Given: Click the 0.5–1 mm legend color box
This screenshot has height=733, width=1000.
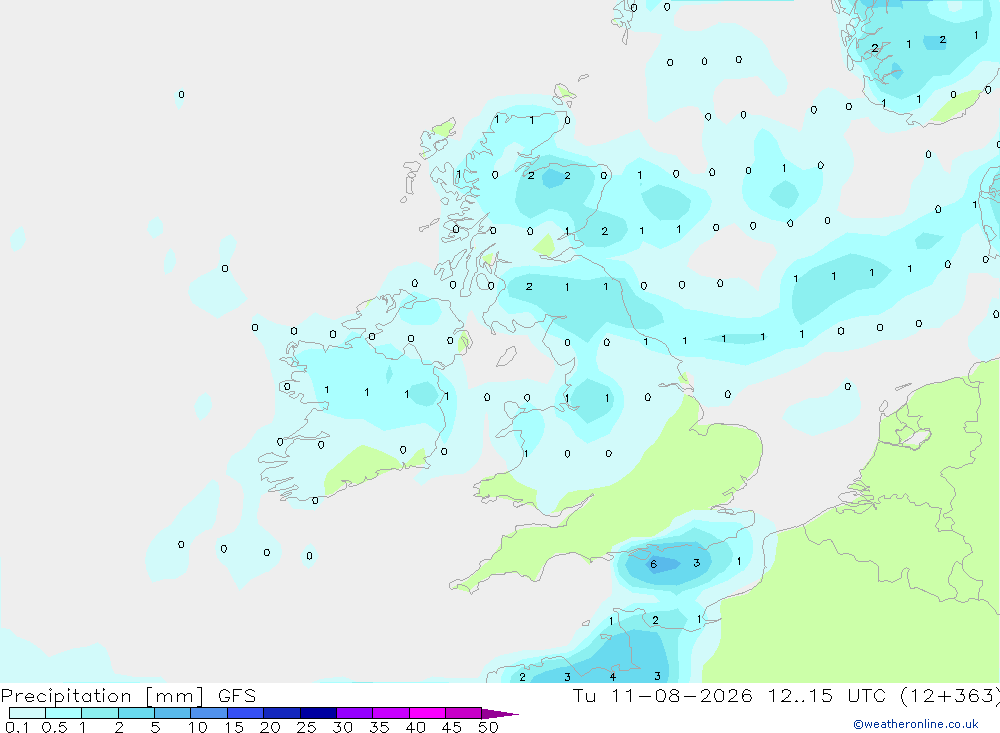Looking at the screenshot, I should tap(64, 713).
